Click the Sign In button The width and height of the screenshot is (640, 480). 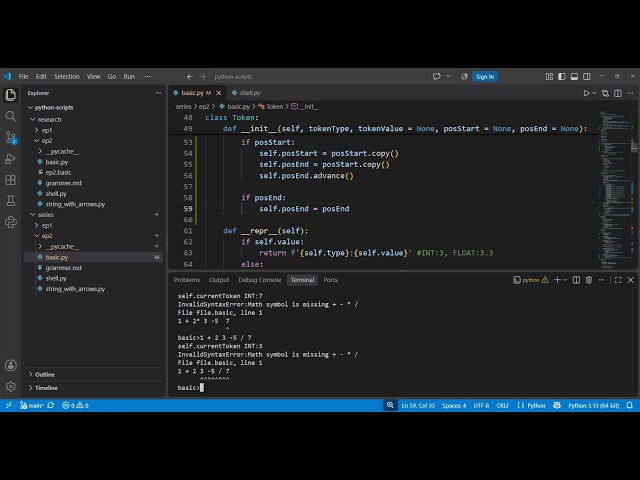click(x=484, y=76)
